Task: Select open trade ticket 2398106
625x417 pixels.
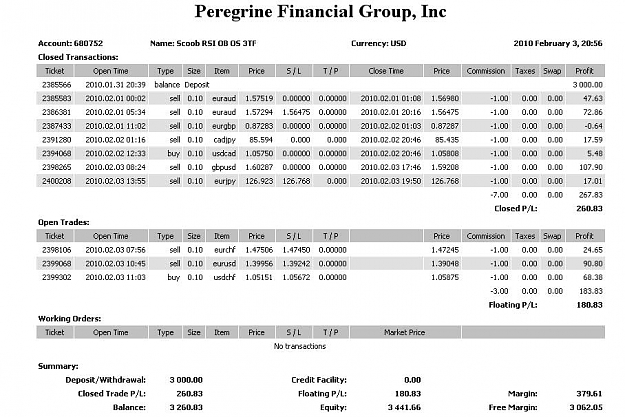Action: tap(57, 250)
